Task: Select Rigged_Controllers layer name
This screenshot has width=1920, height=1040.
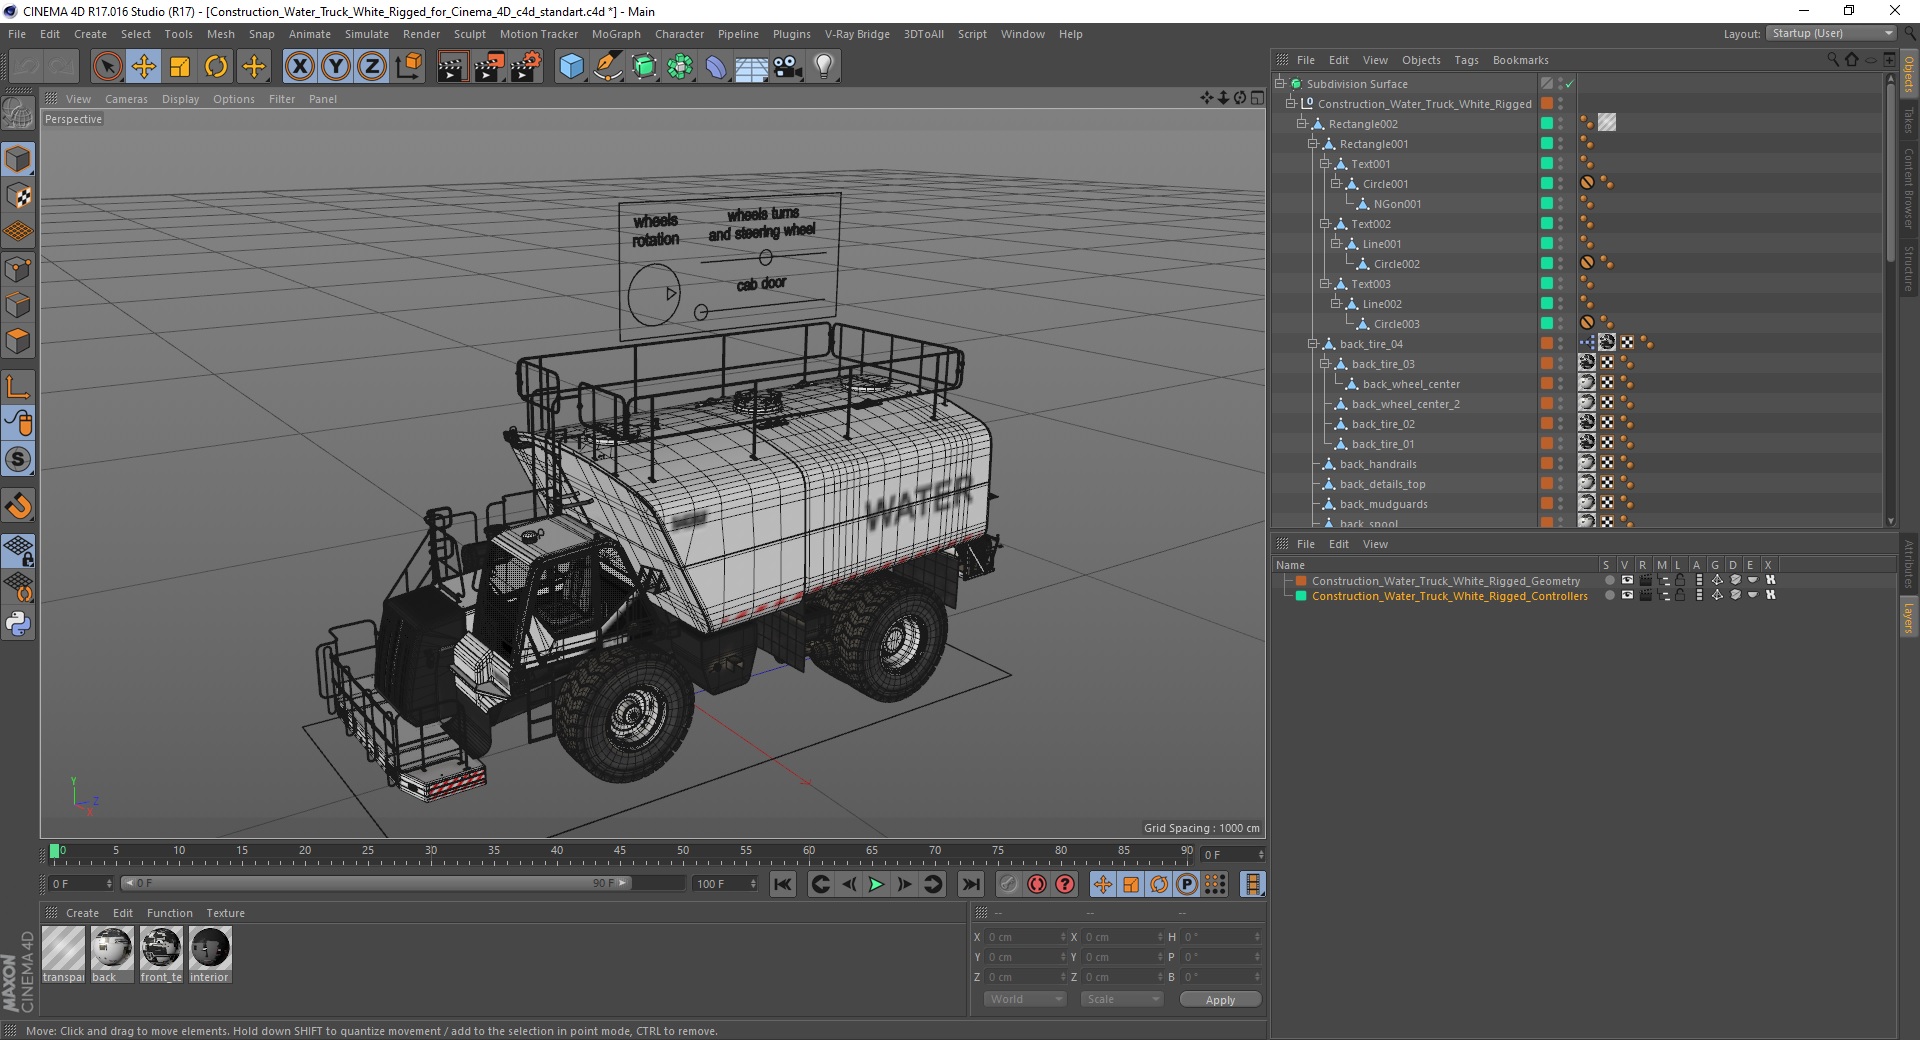Action: coord(1449,596)
